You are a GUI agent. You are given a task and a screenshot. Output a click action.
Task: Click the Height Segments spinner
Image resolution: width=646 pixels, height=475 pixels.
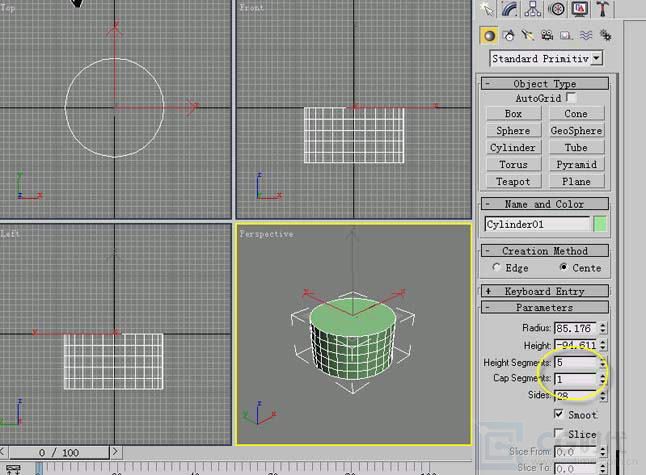[x=603, y=363]
